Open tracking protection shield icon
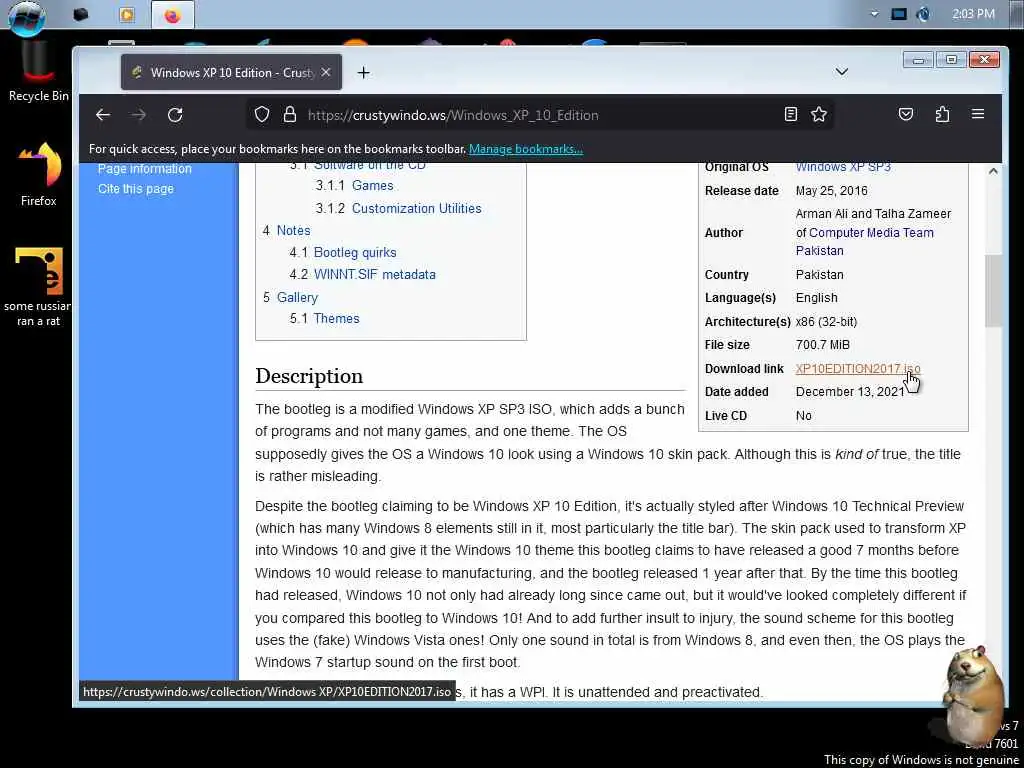1024x768 pixels. 262,115
